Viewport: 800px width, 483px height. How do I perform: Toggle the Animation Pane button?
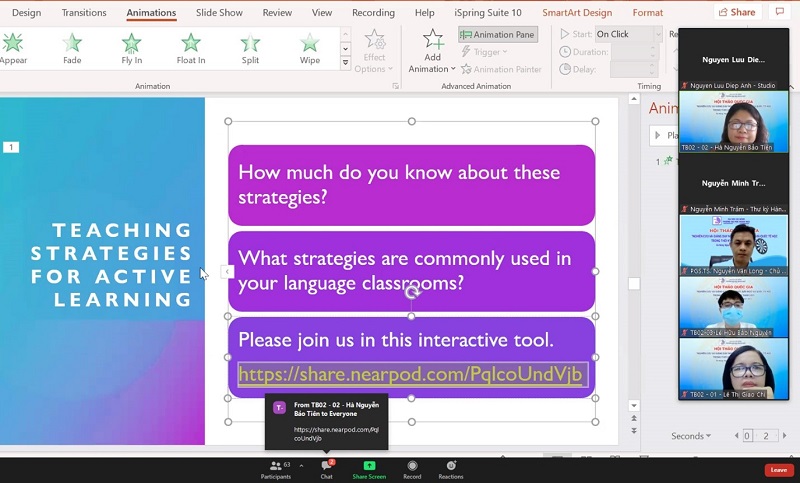click(498, 34)
